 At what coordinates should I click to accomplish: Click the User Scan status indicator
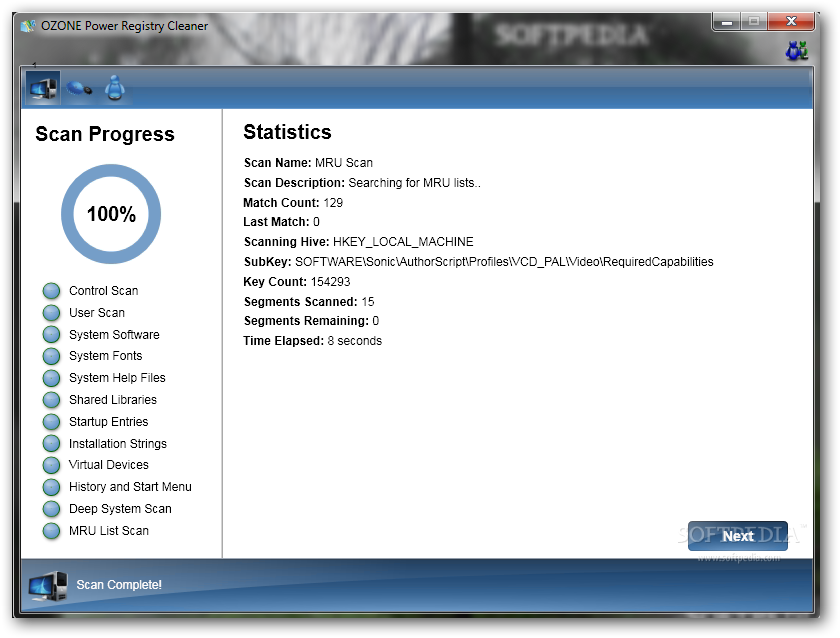51,313
